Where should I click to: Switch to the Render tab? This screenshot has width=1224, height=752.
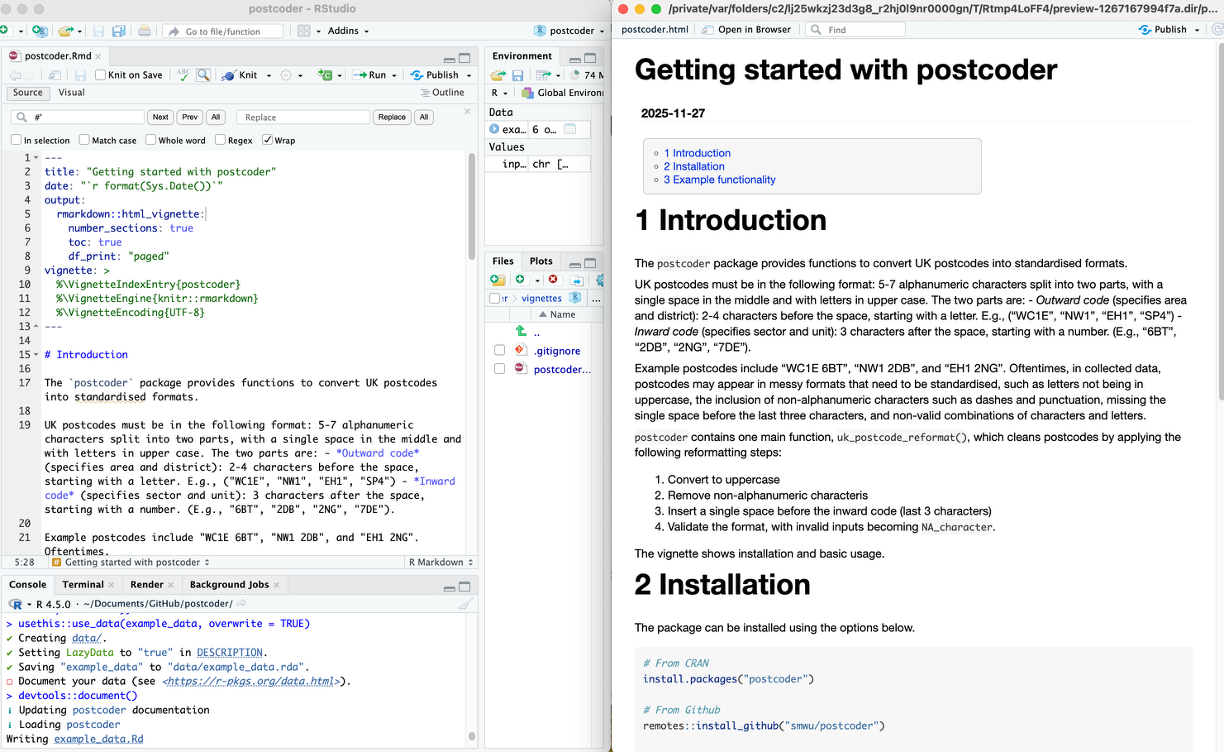(x=147, y=584)
